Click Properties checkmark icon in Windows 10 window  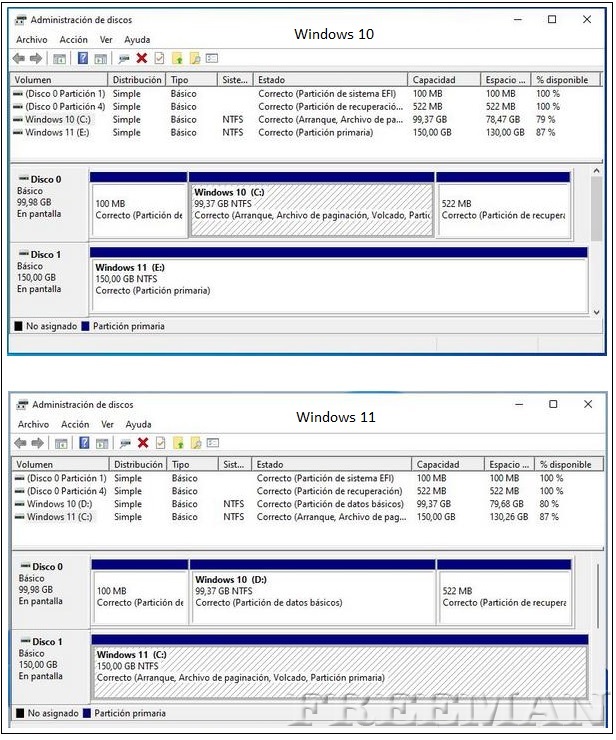[x=160, y=59]
